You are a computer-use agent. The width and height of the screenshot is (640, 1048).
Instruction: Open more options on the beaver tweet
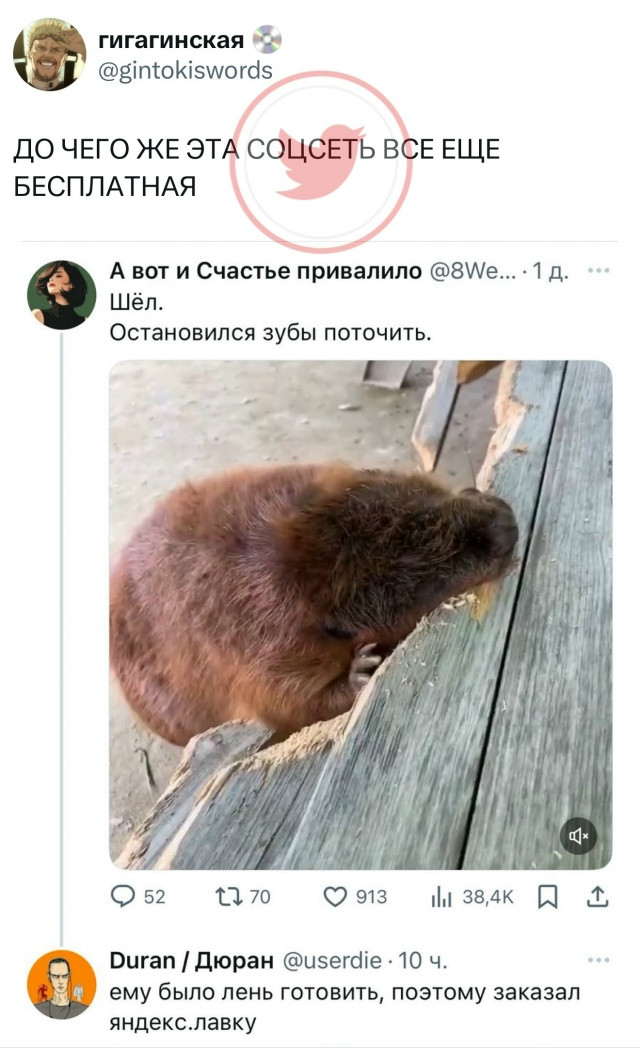(x=598, y=271)
